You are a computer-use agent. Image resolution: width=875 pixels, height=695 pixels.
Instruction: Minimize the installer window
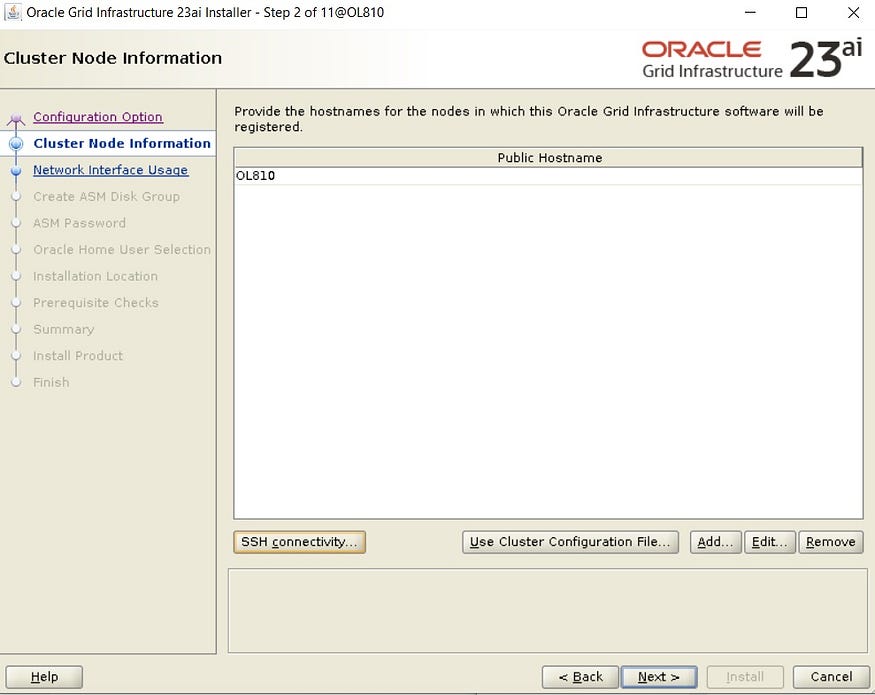point(751,12)
